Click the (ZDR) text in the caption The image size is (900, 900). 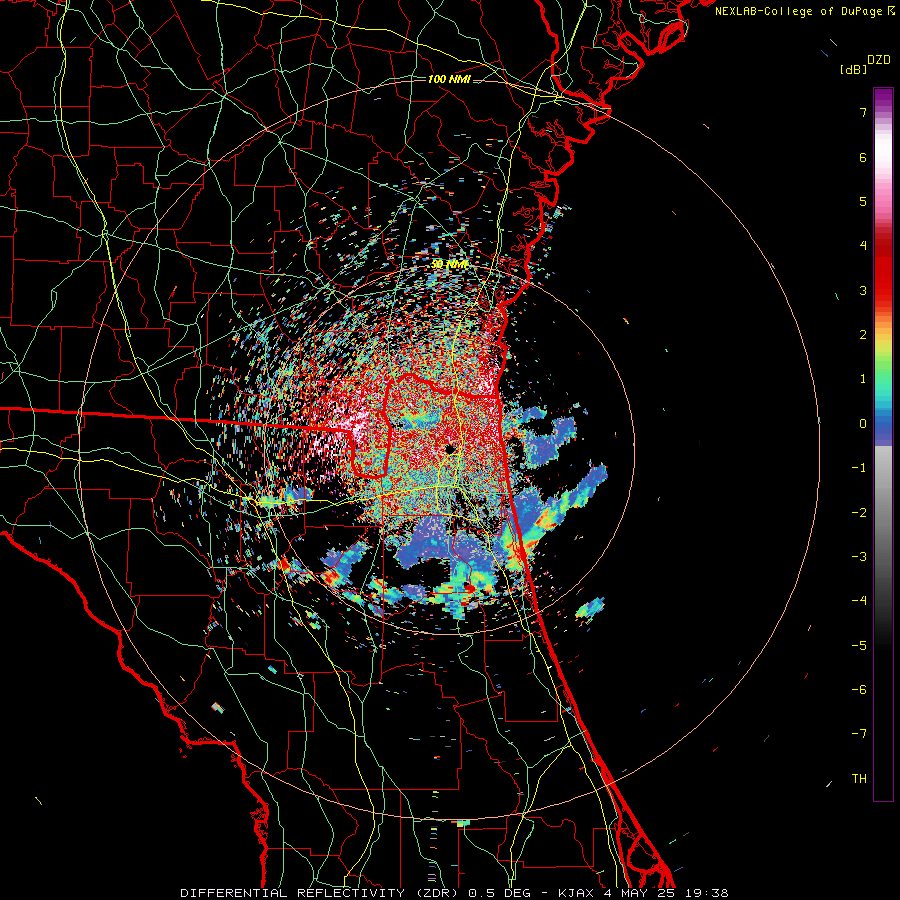[436, 893]
